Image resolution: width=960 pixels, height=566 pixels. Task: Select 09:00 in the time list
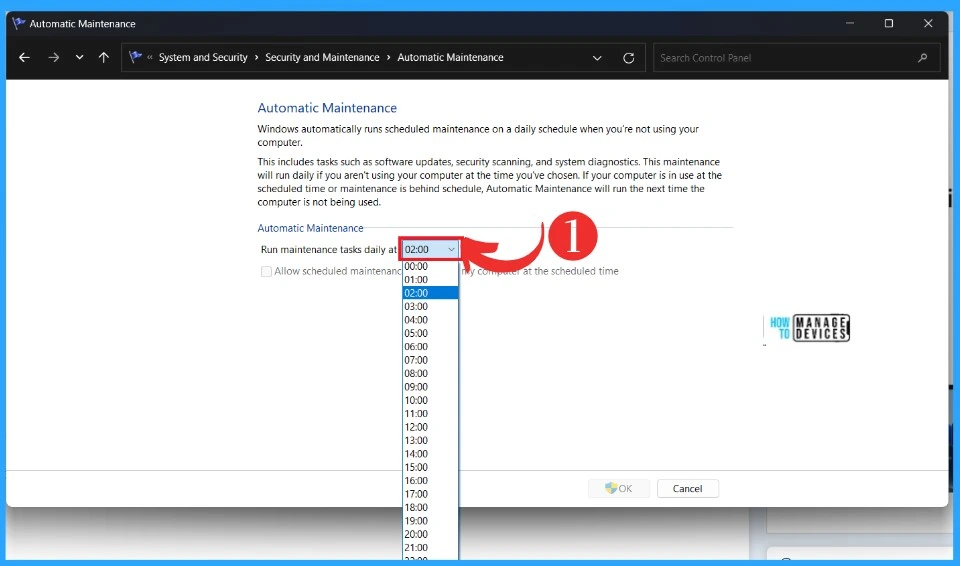click(x=430, y=387)
